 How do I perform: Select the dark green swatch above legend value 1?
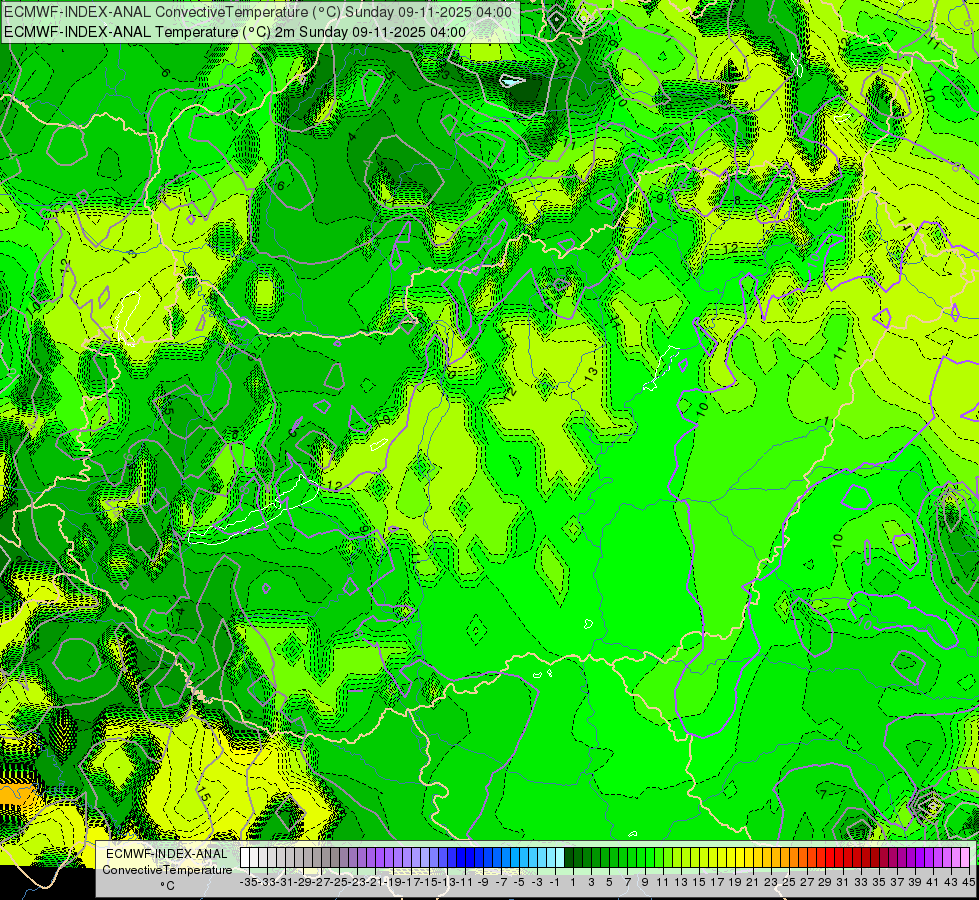[569, 857]
